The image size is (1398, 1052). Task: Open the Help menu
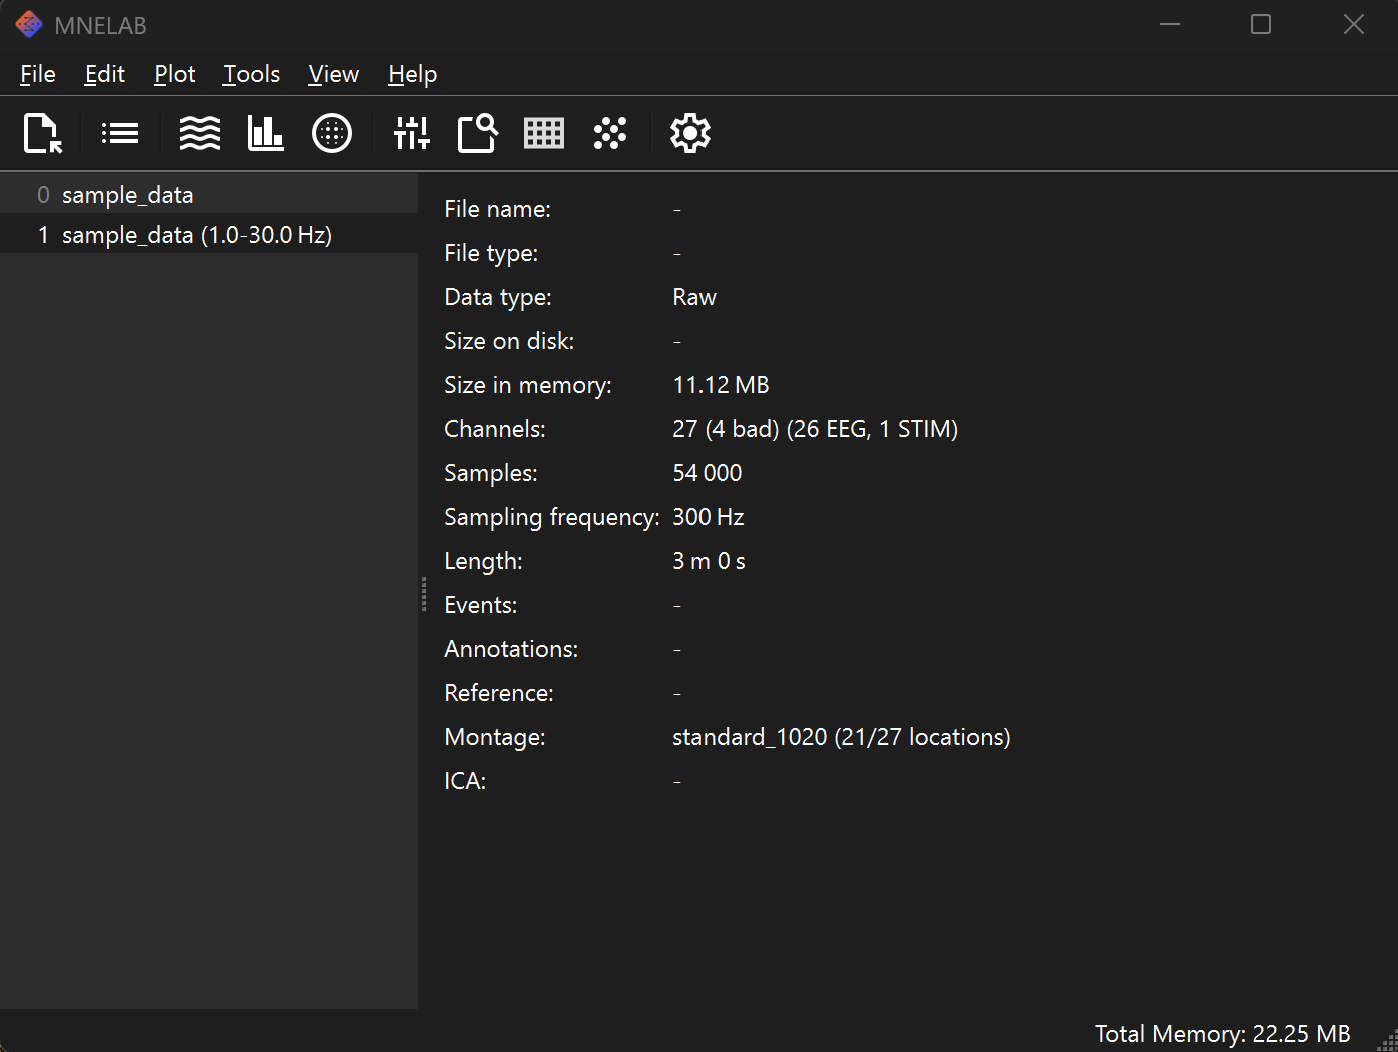(x=412, y=74)
